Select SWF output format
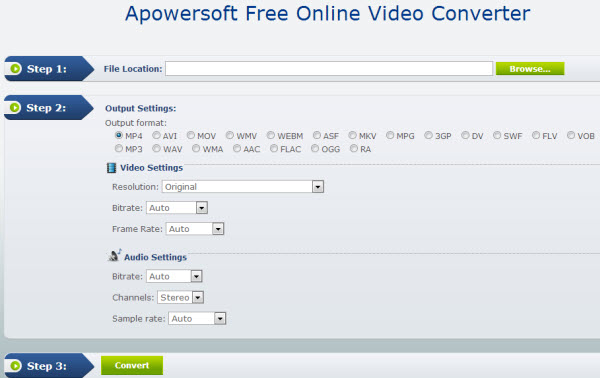Screen dimensions: 600x378 click(497, 135)
